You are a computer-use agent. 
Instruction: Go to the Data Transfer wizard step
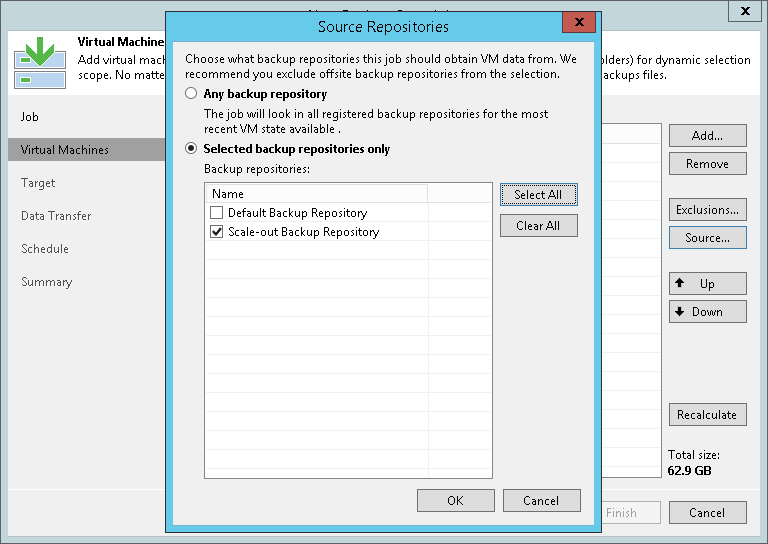pos(56,216)
